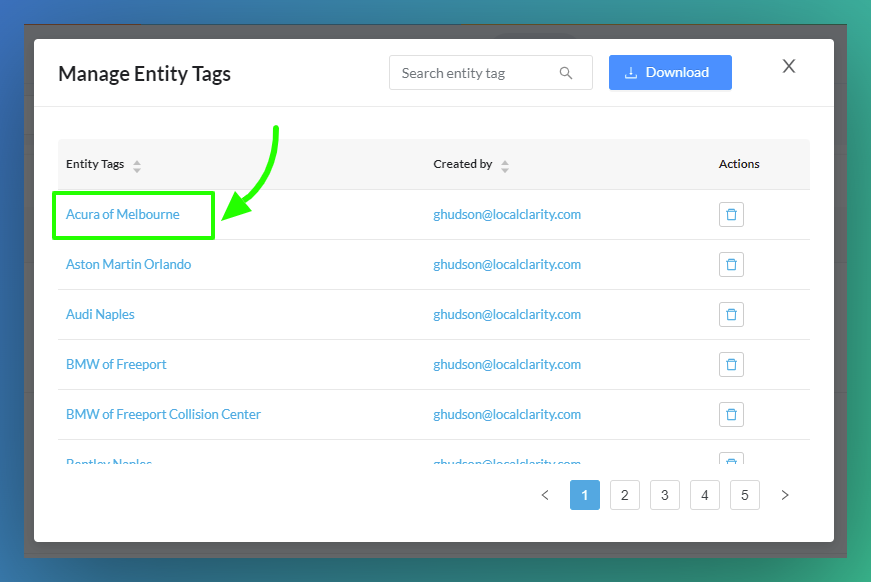
Task: Delete BMW of Freeport Collision Center tag
Action: point(731,414)
